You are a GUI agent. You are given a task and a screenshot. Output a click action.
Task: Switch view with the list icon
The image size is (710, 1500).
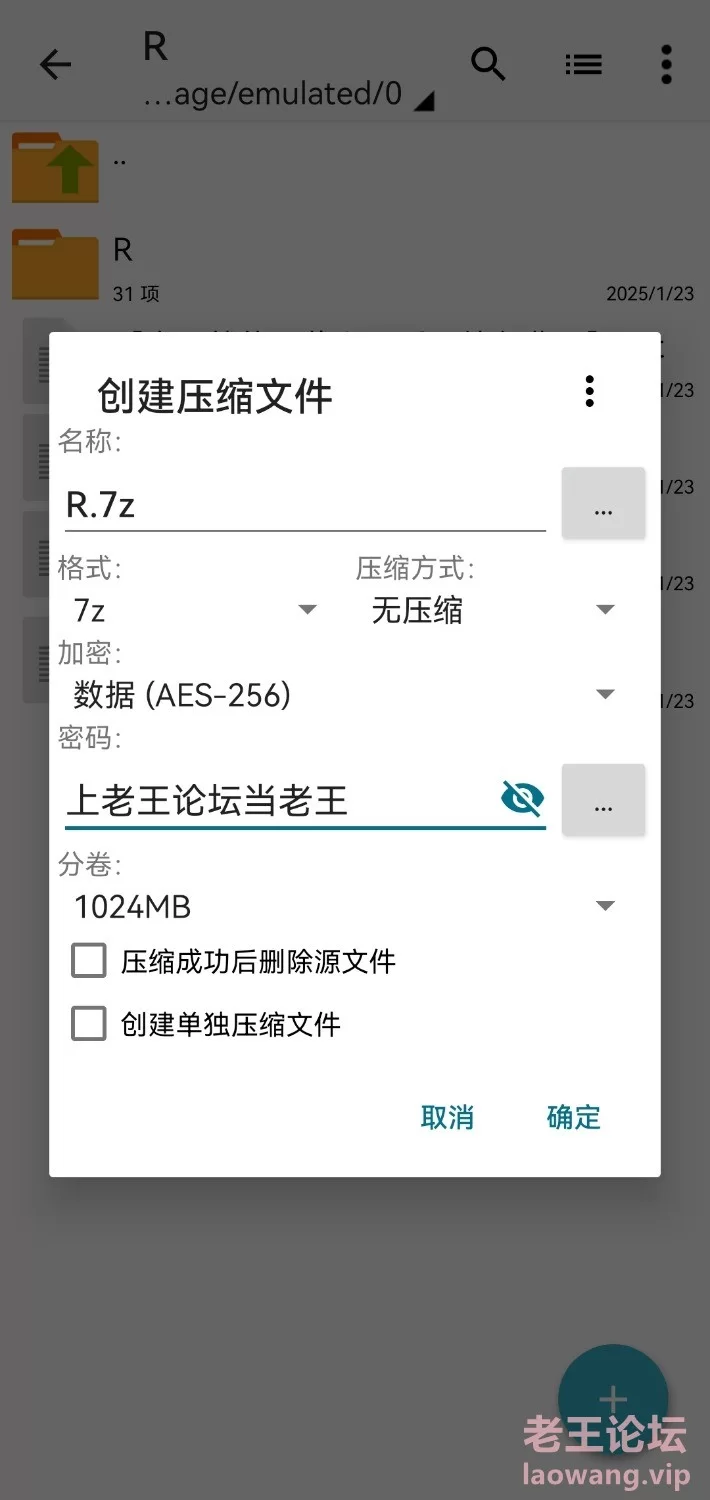tap(583, 65)
